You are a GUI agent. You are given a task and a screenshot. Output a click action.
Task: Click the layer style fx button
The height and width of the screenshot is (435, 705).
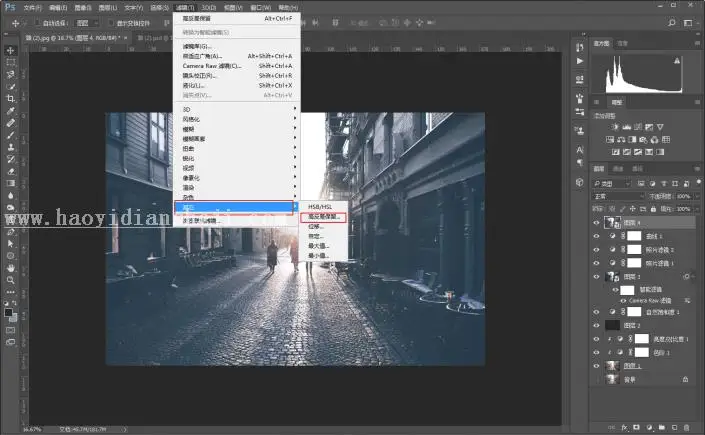[x=625, y=427]
